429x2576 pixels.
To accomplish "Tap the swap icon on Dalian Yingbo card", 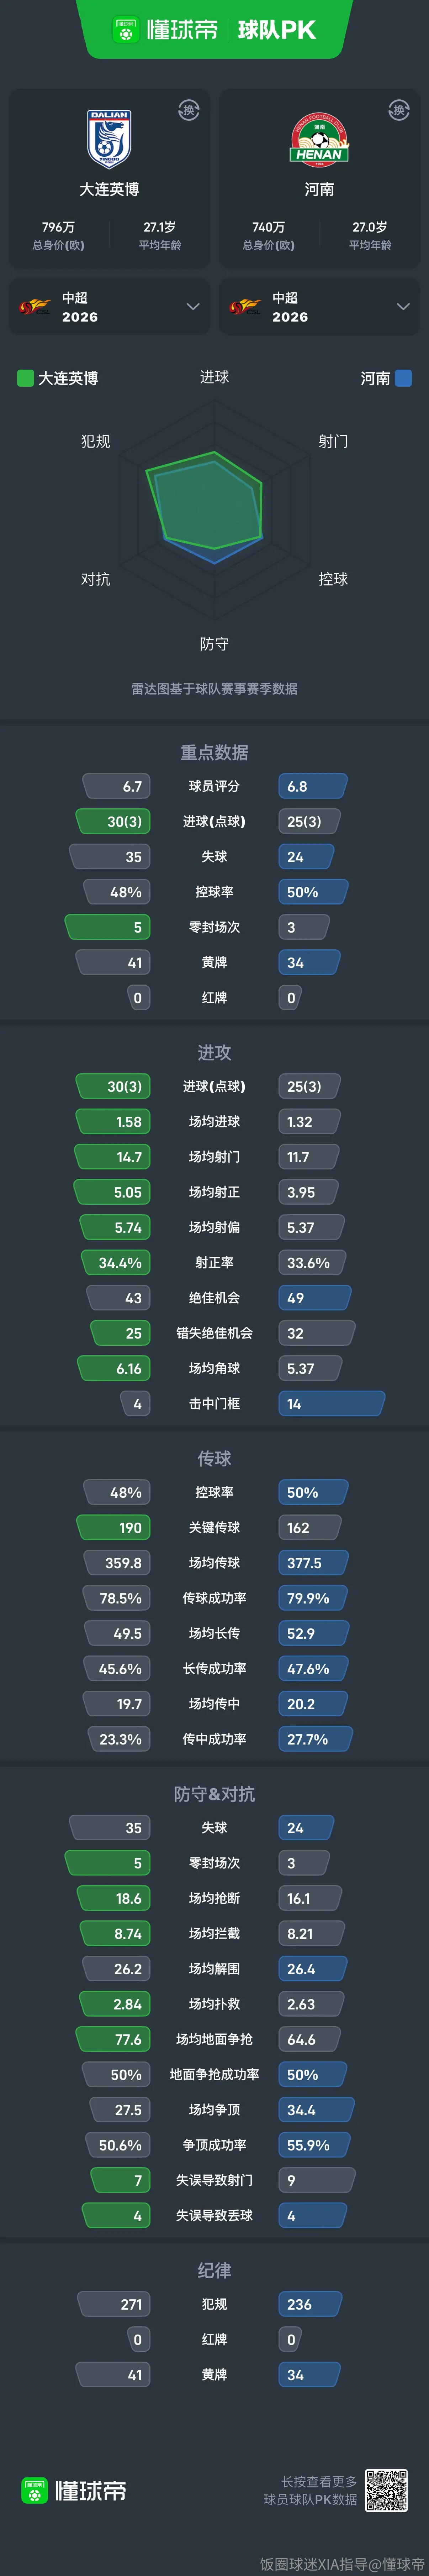I will 189,110.
